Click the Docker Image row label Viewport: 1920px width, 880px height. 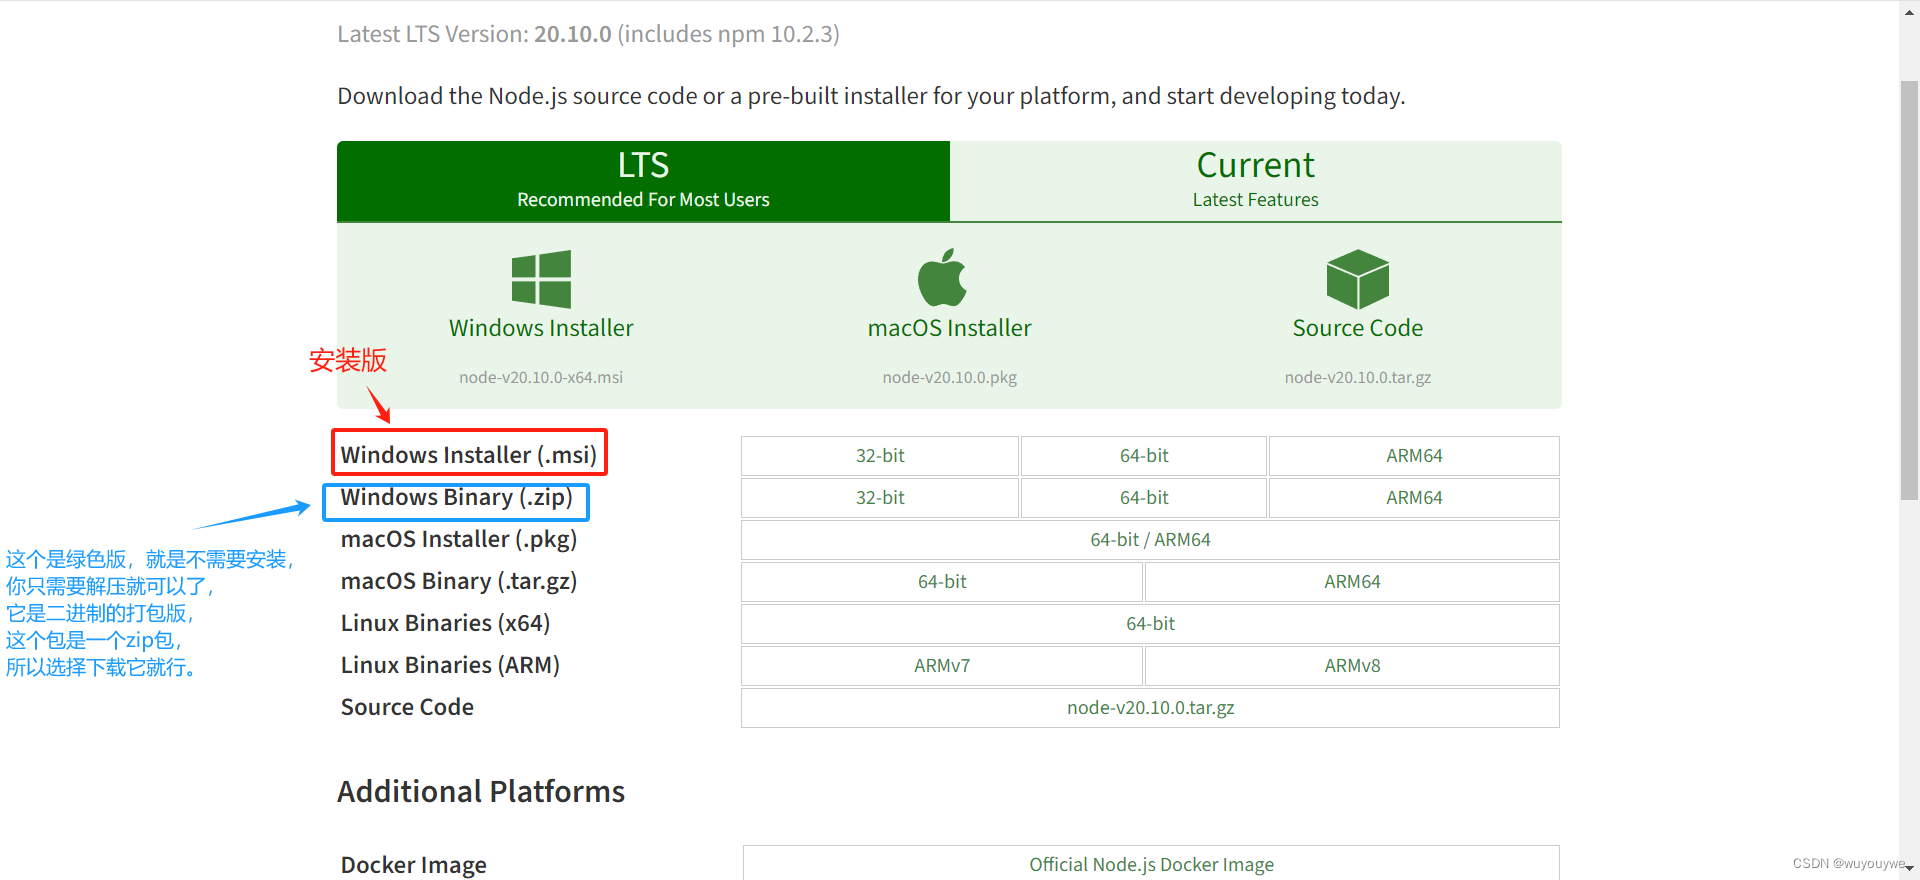point(413,865)
